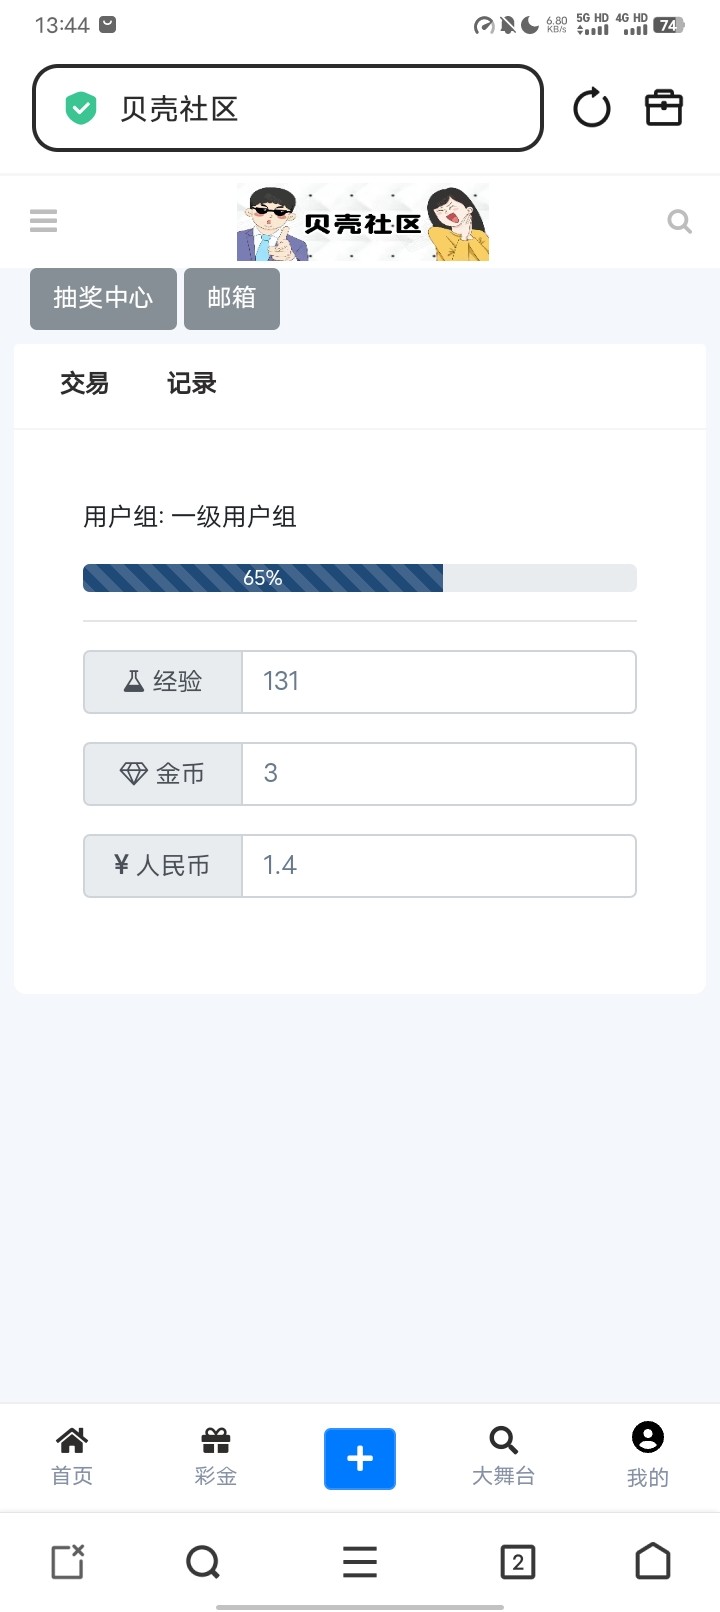Open the 彩金 gift section
This screenshot has width=720, height=1612.
216,1456
